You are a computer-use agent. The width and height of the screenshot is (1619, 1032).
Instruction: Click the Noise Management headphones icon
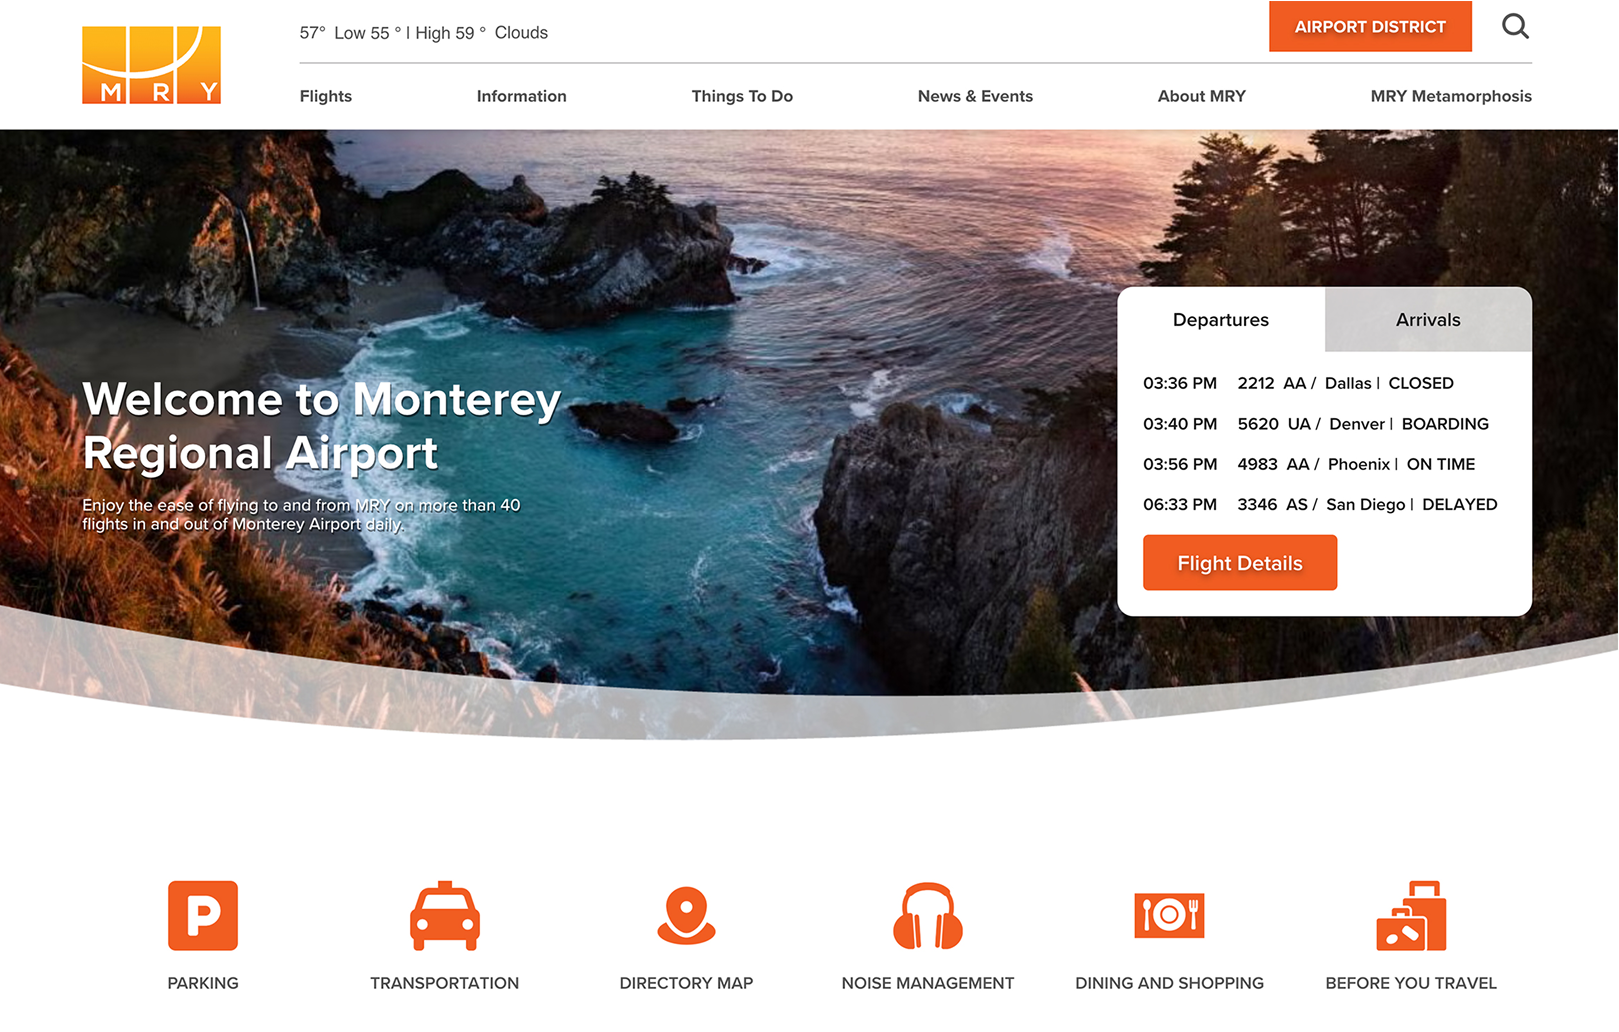(927, 913)
